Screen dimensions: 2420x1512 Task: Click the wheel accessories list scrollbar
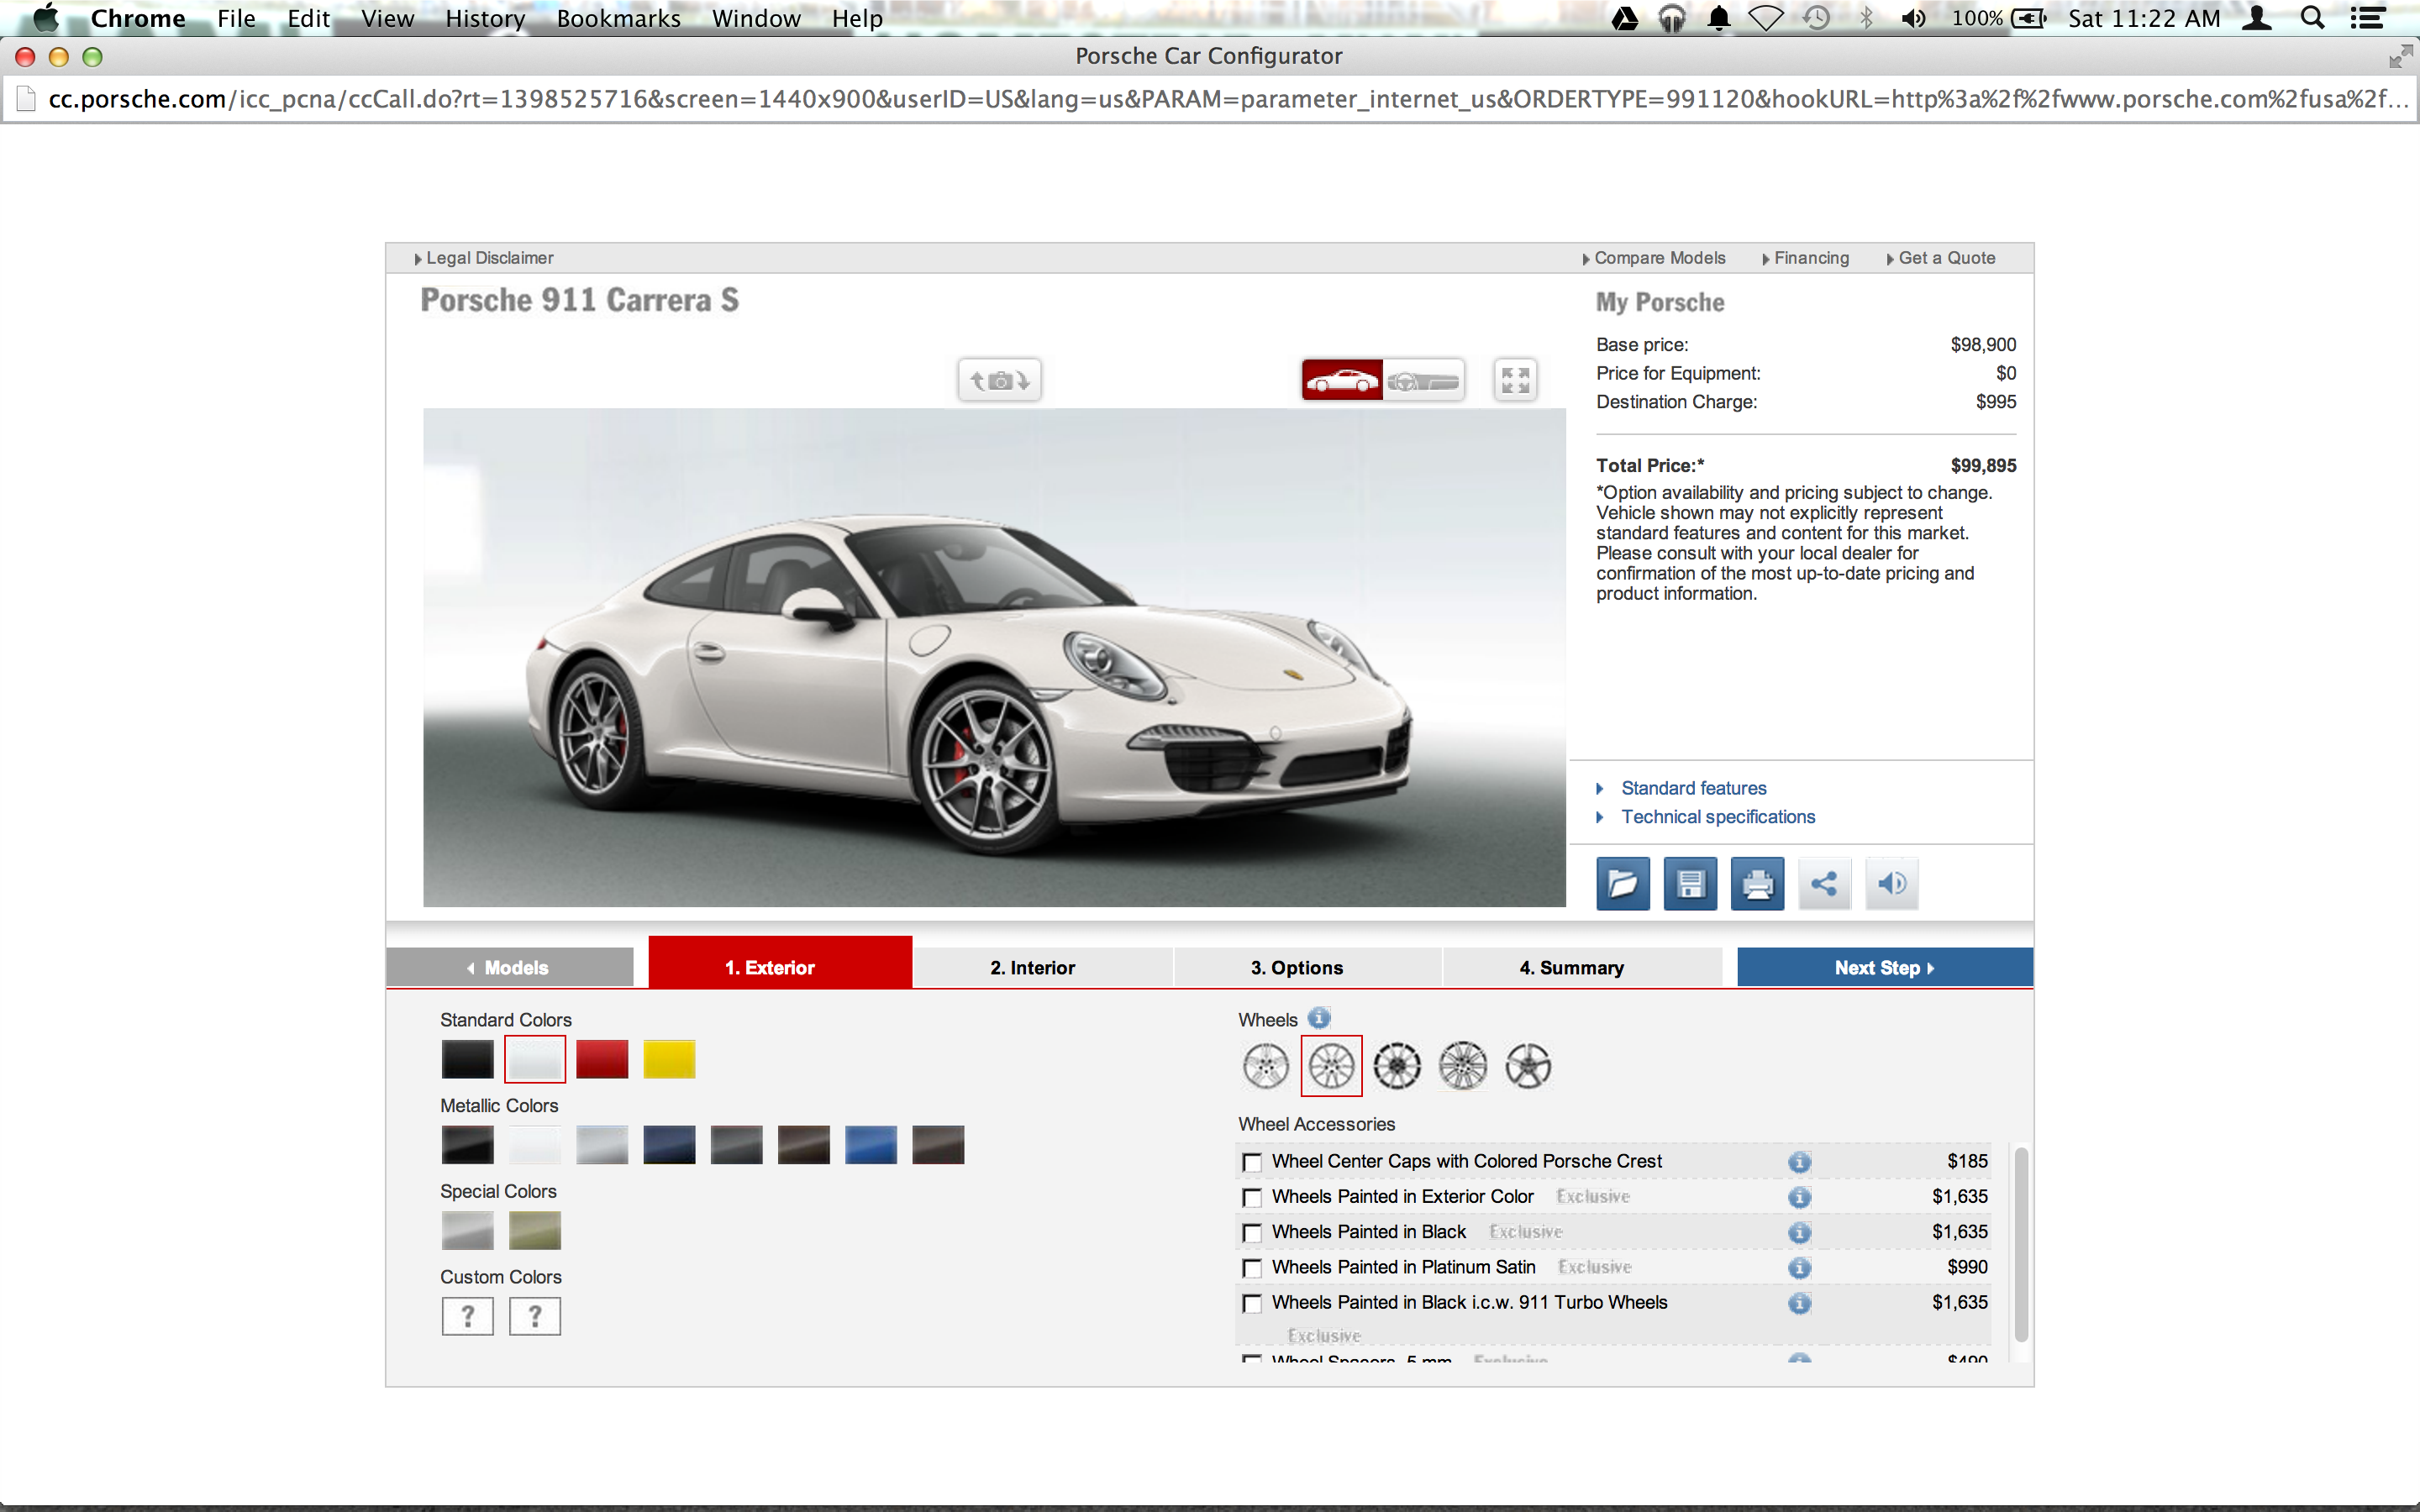point(2021,1244)
